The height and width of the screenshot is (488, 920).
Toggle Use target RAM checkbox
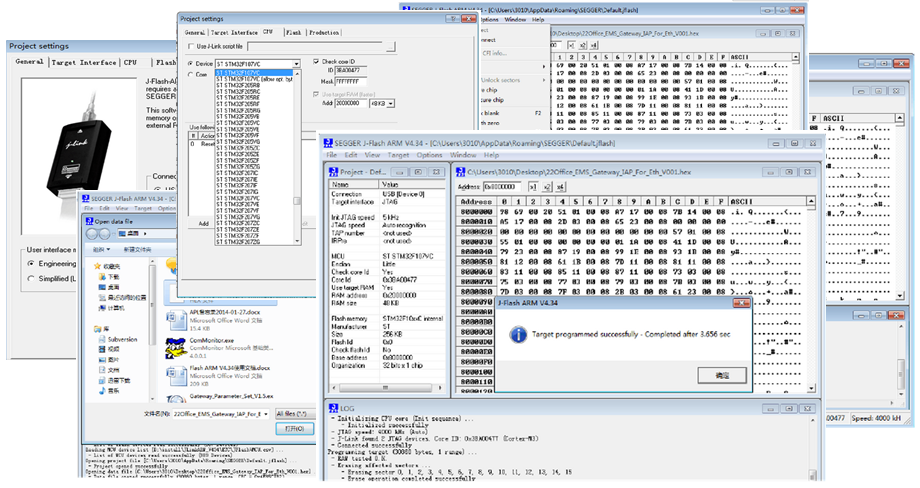(316, 94)
